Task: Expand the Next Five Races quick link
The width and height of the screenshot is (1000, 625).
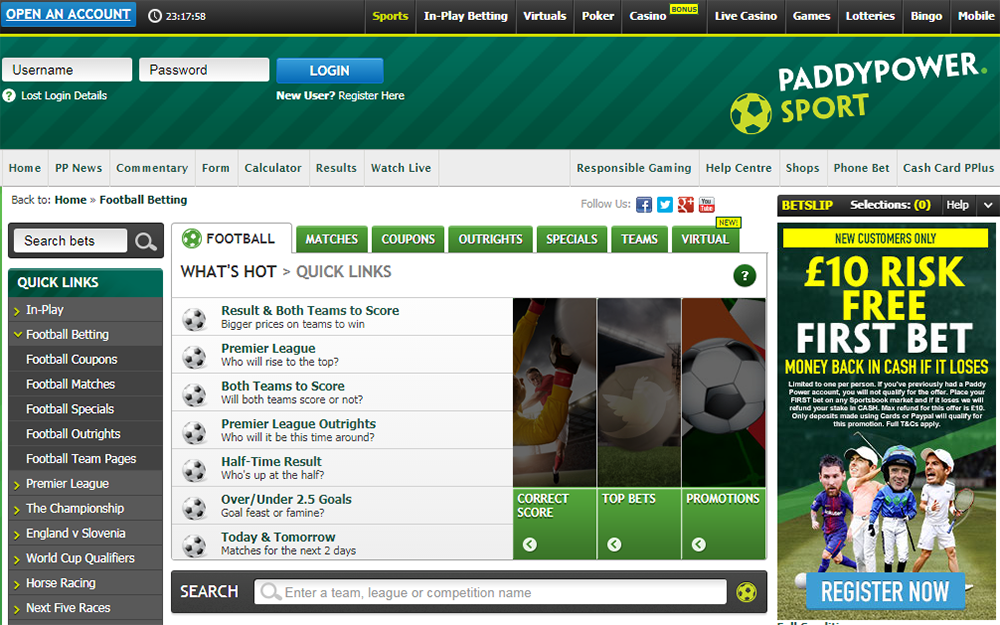Action: coord(17,609)
